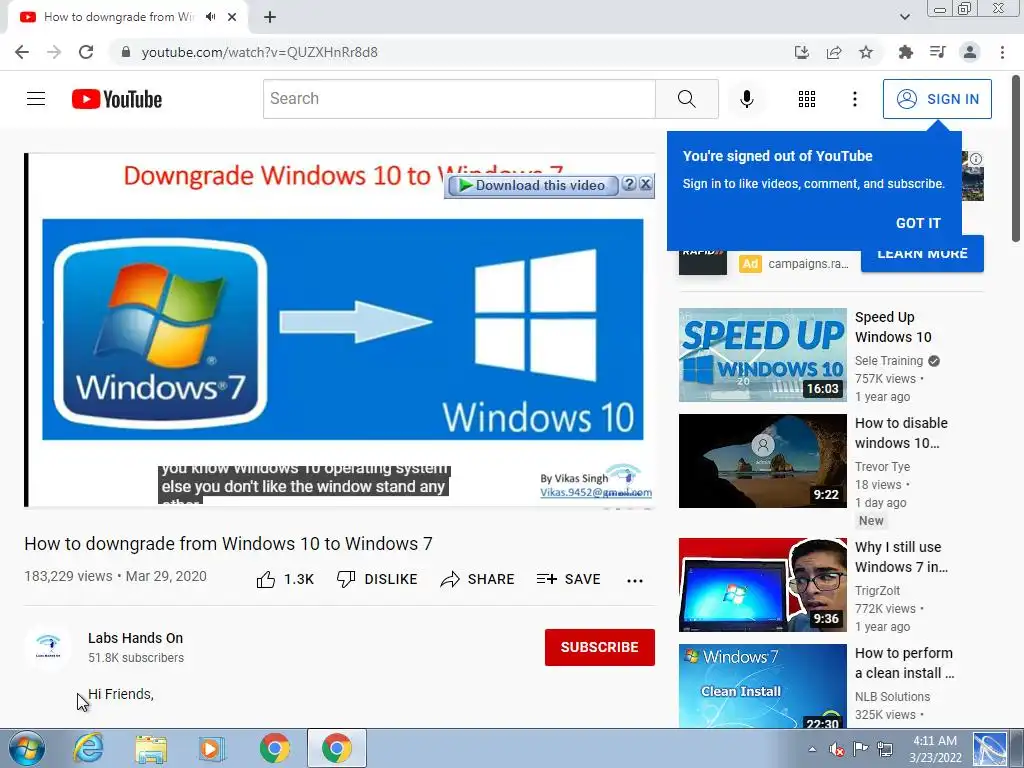Expand the tab search chevron

[x=904, y=17]
